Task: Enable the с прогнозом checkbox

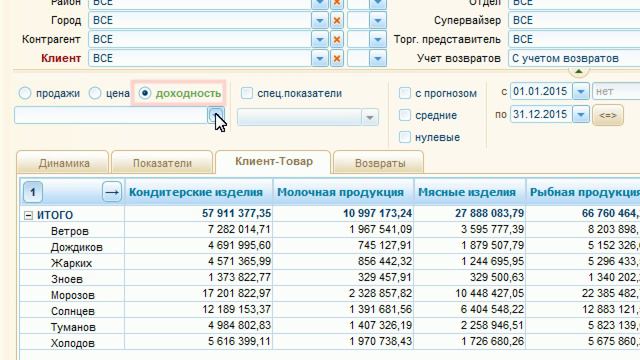Action: tap(404, 93)
